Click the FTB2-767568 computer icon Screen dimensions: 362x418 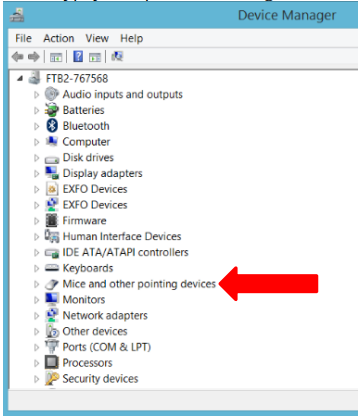click(34, 78)
